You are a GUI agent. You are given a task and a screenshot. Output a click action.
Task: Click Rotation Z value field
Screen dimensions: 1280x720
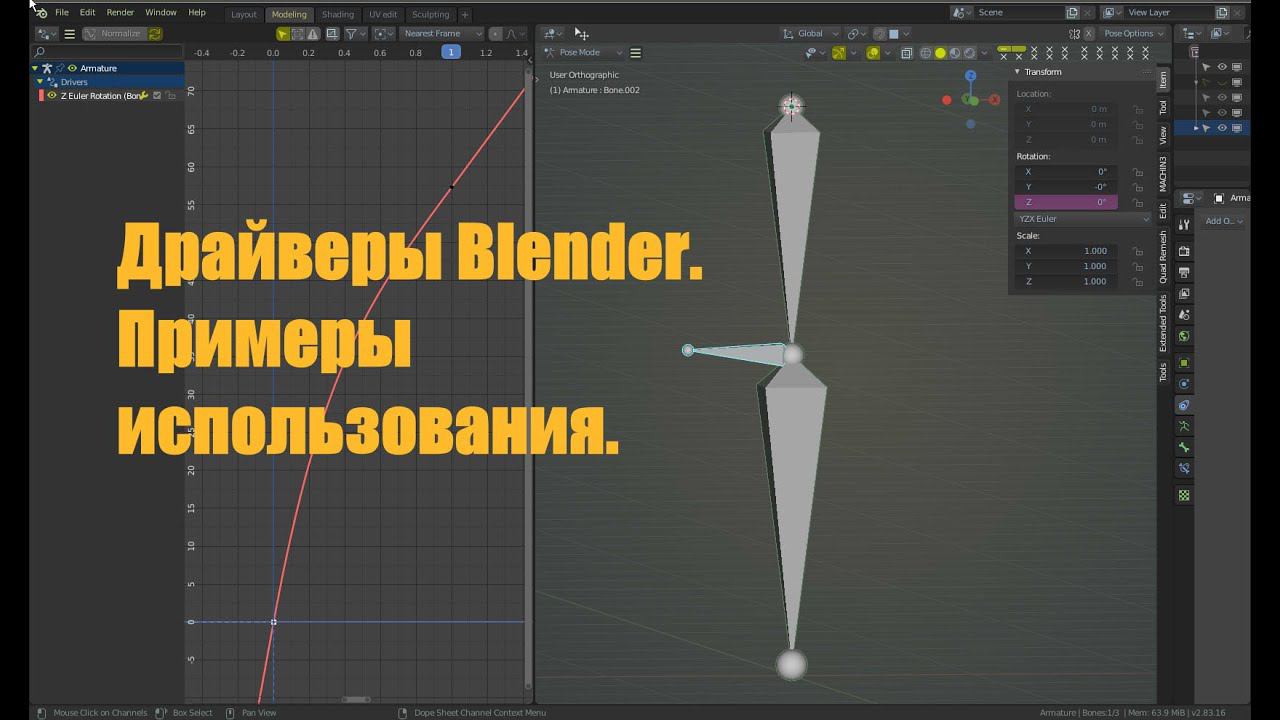(x=1066, y=202)
